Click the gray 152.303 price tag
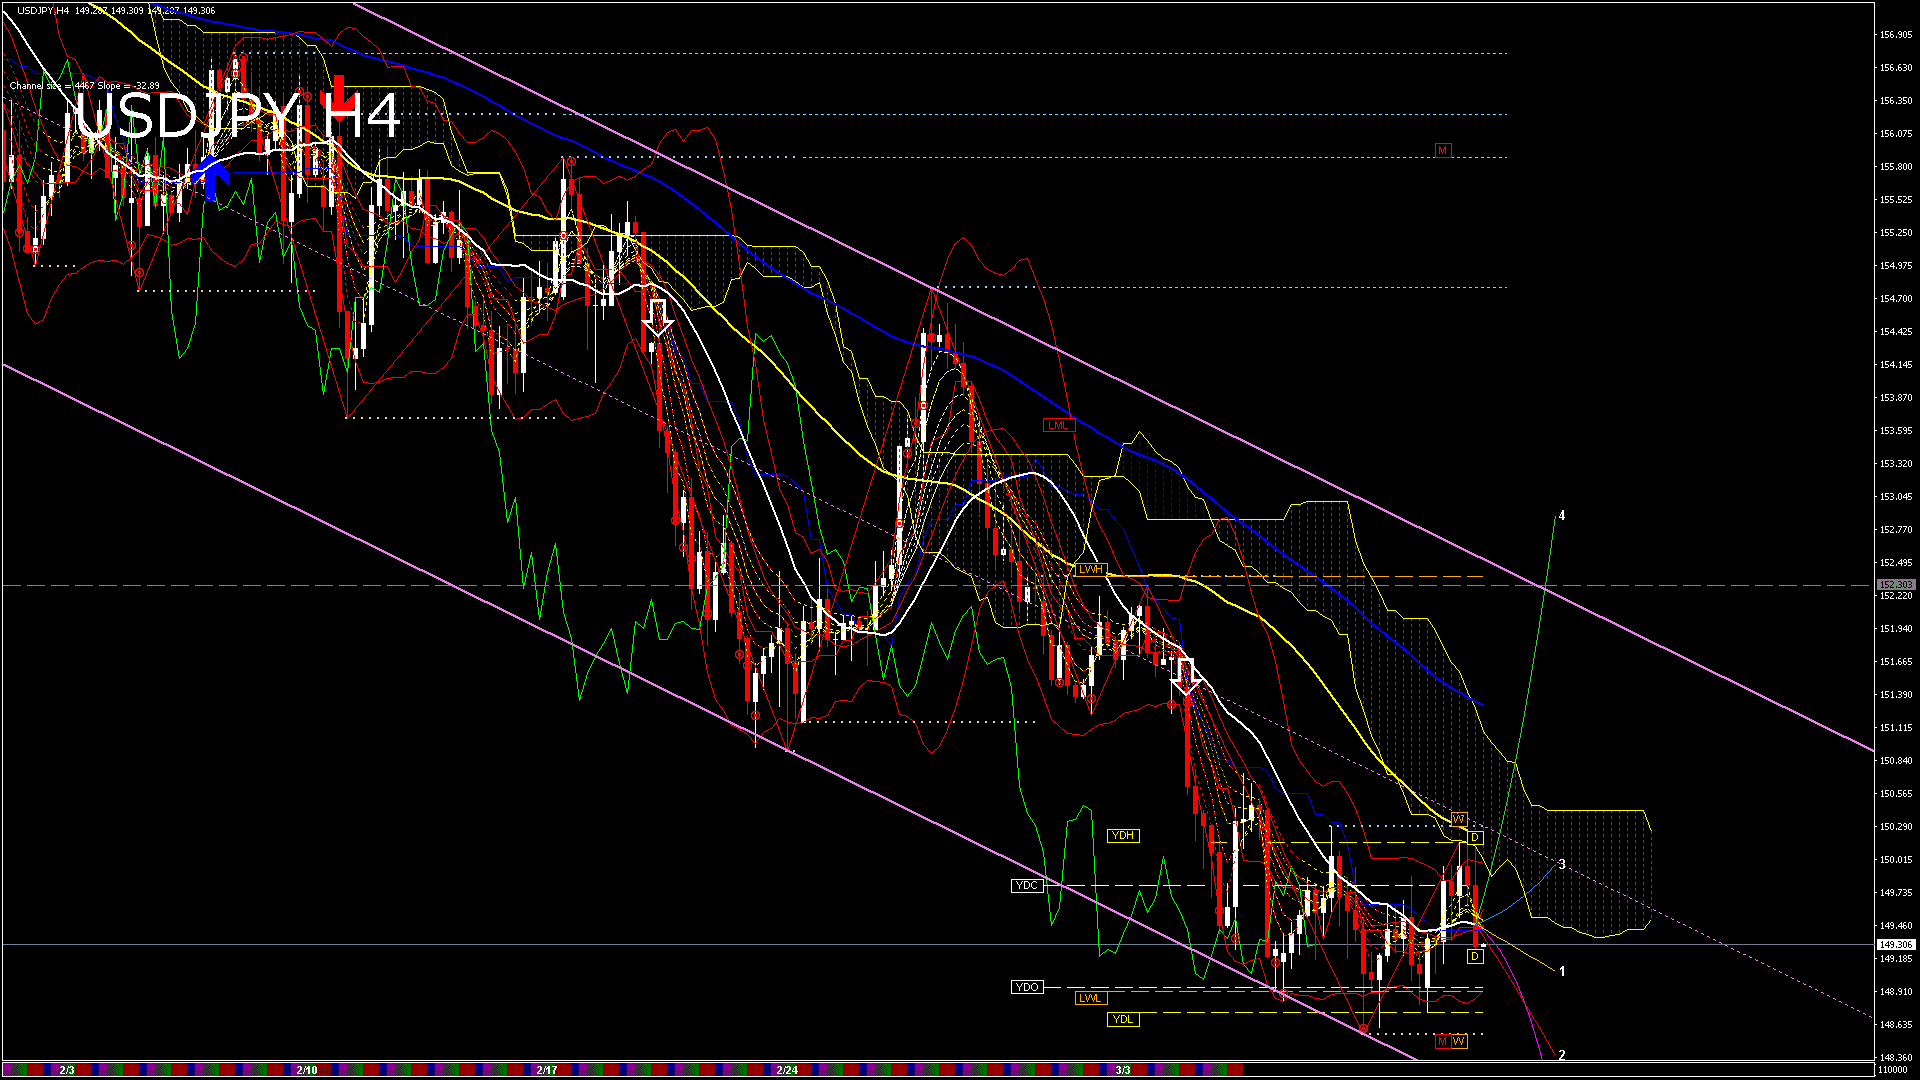1920x1080 pixels. click(1895, 585)
